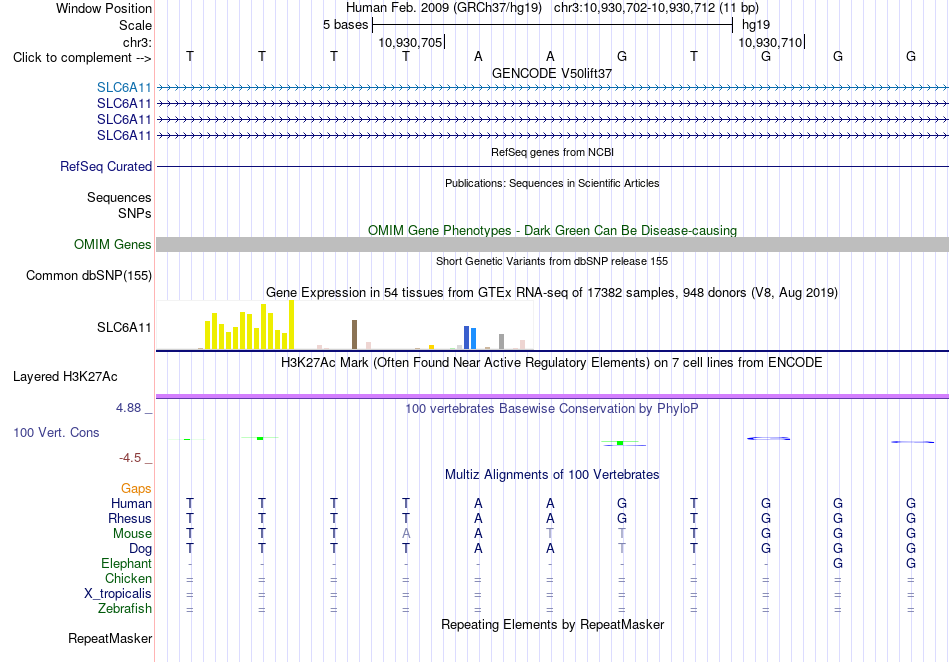Click the RefSeq Curated label
The width and height of the screenshot is (950, 662).
[106, 167]
